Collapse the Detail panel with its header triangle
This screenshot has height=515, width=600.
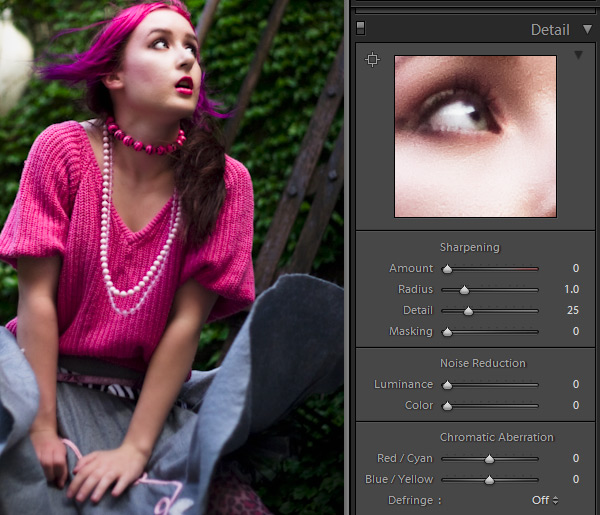coord(587,29)
